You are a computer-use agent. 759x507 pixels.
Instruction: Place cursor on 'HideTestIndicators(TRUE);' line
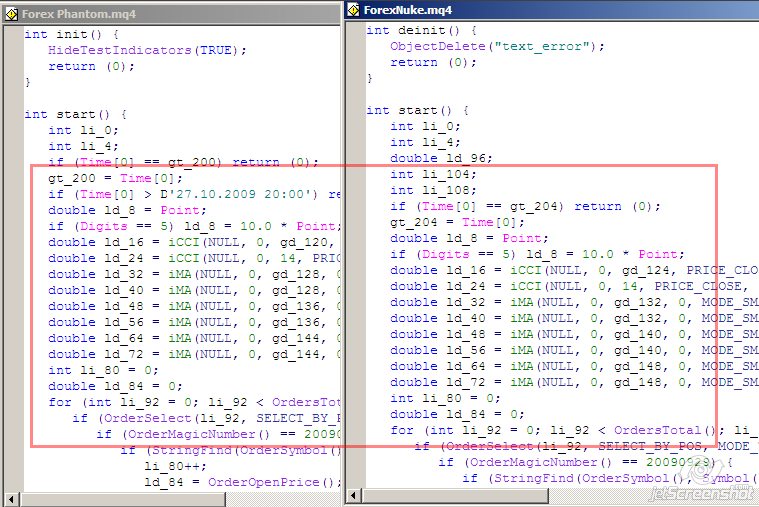(x=147, y=50)
